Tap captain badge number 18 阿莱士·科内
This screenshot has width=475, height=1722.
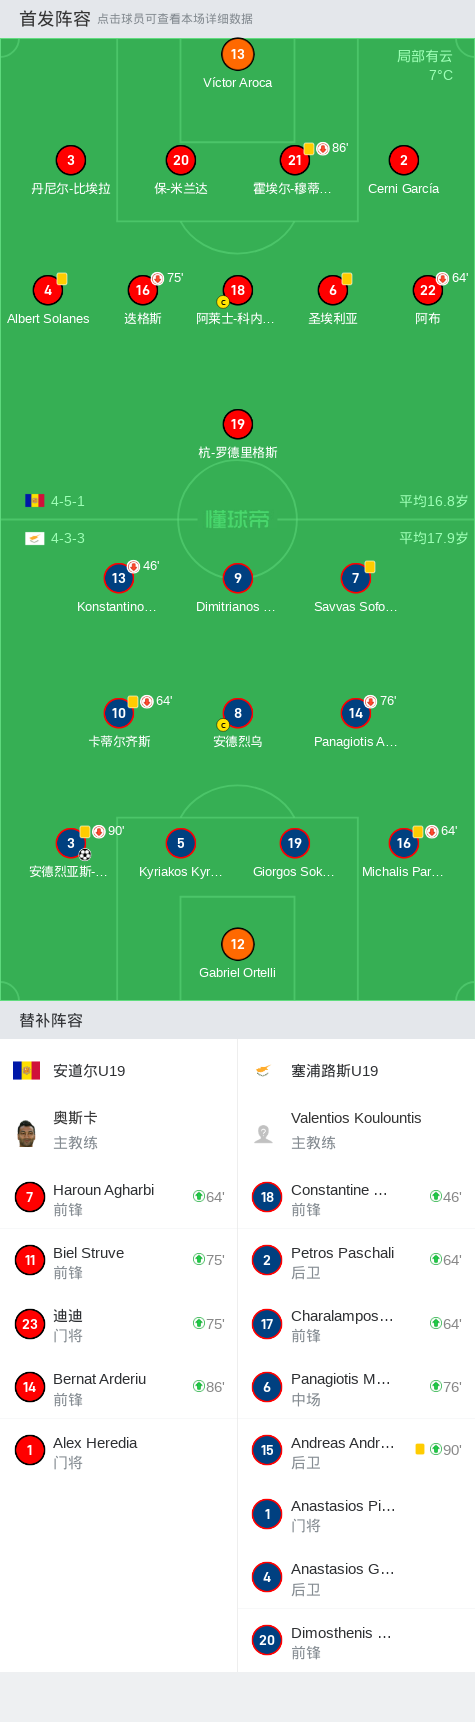(237, 290)
